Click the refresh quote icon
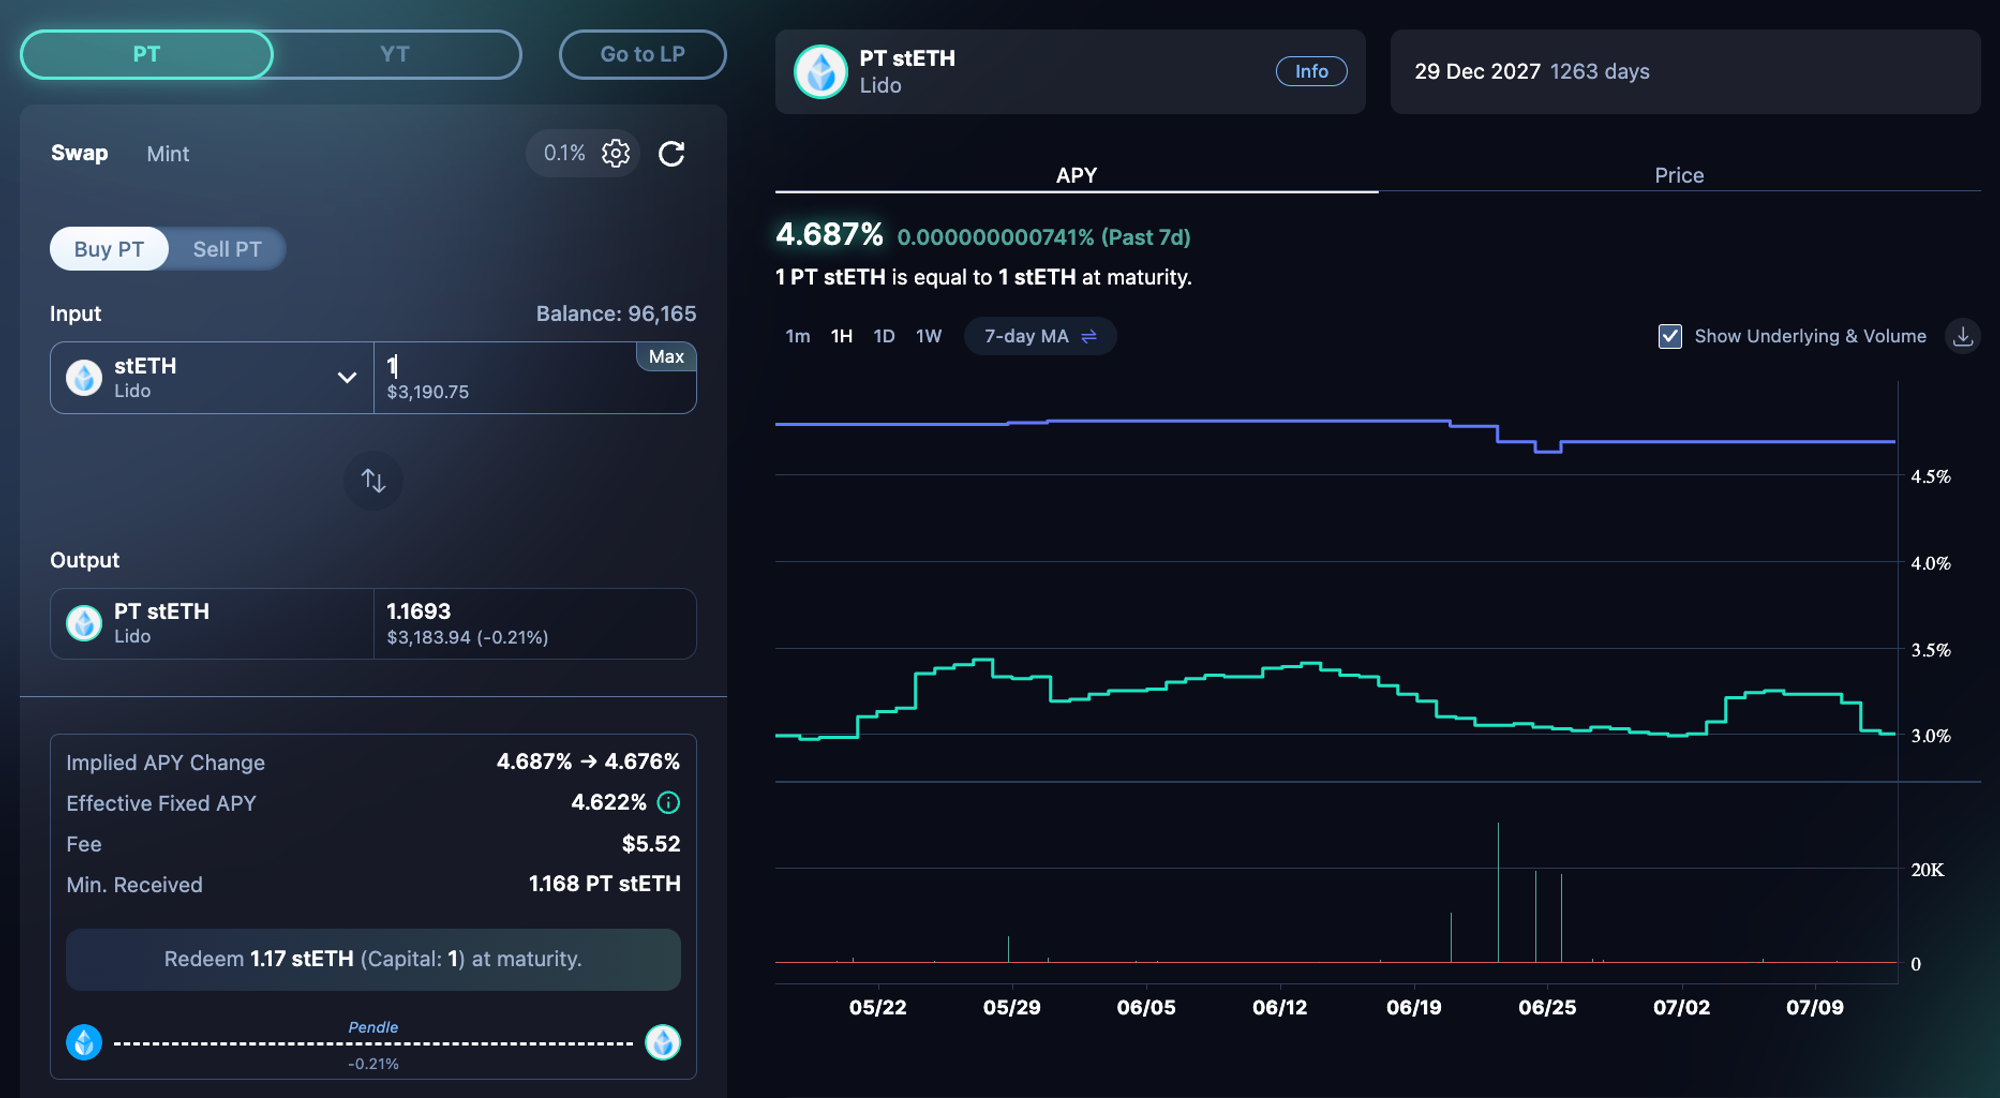This screenshot has width=2000, height=1098. [x=671, y=153]
